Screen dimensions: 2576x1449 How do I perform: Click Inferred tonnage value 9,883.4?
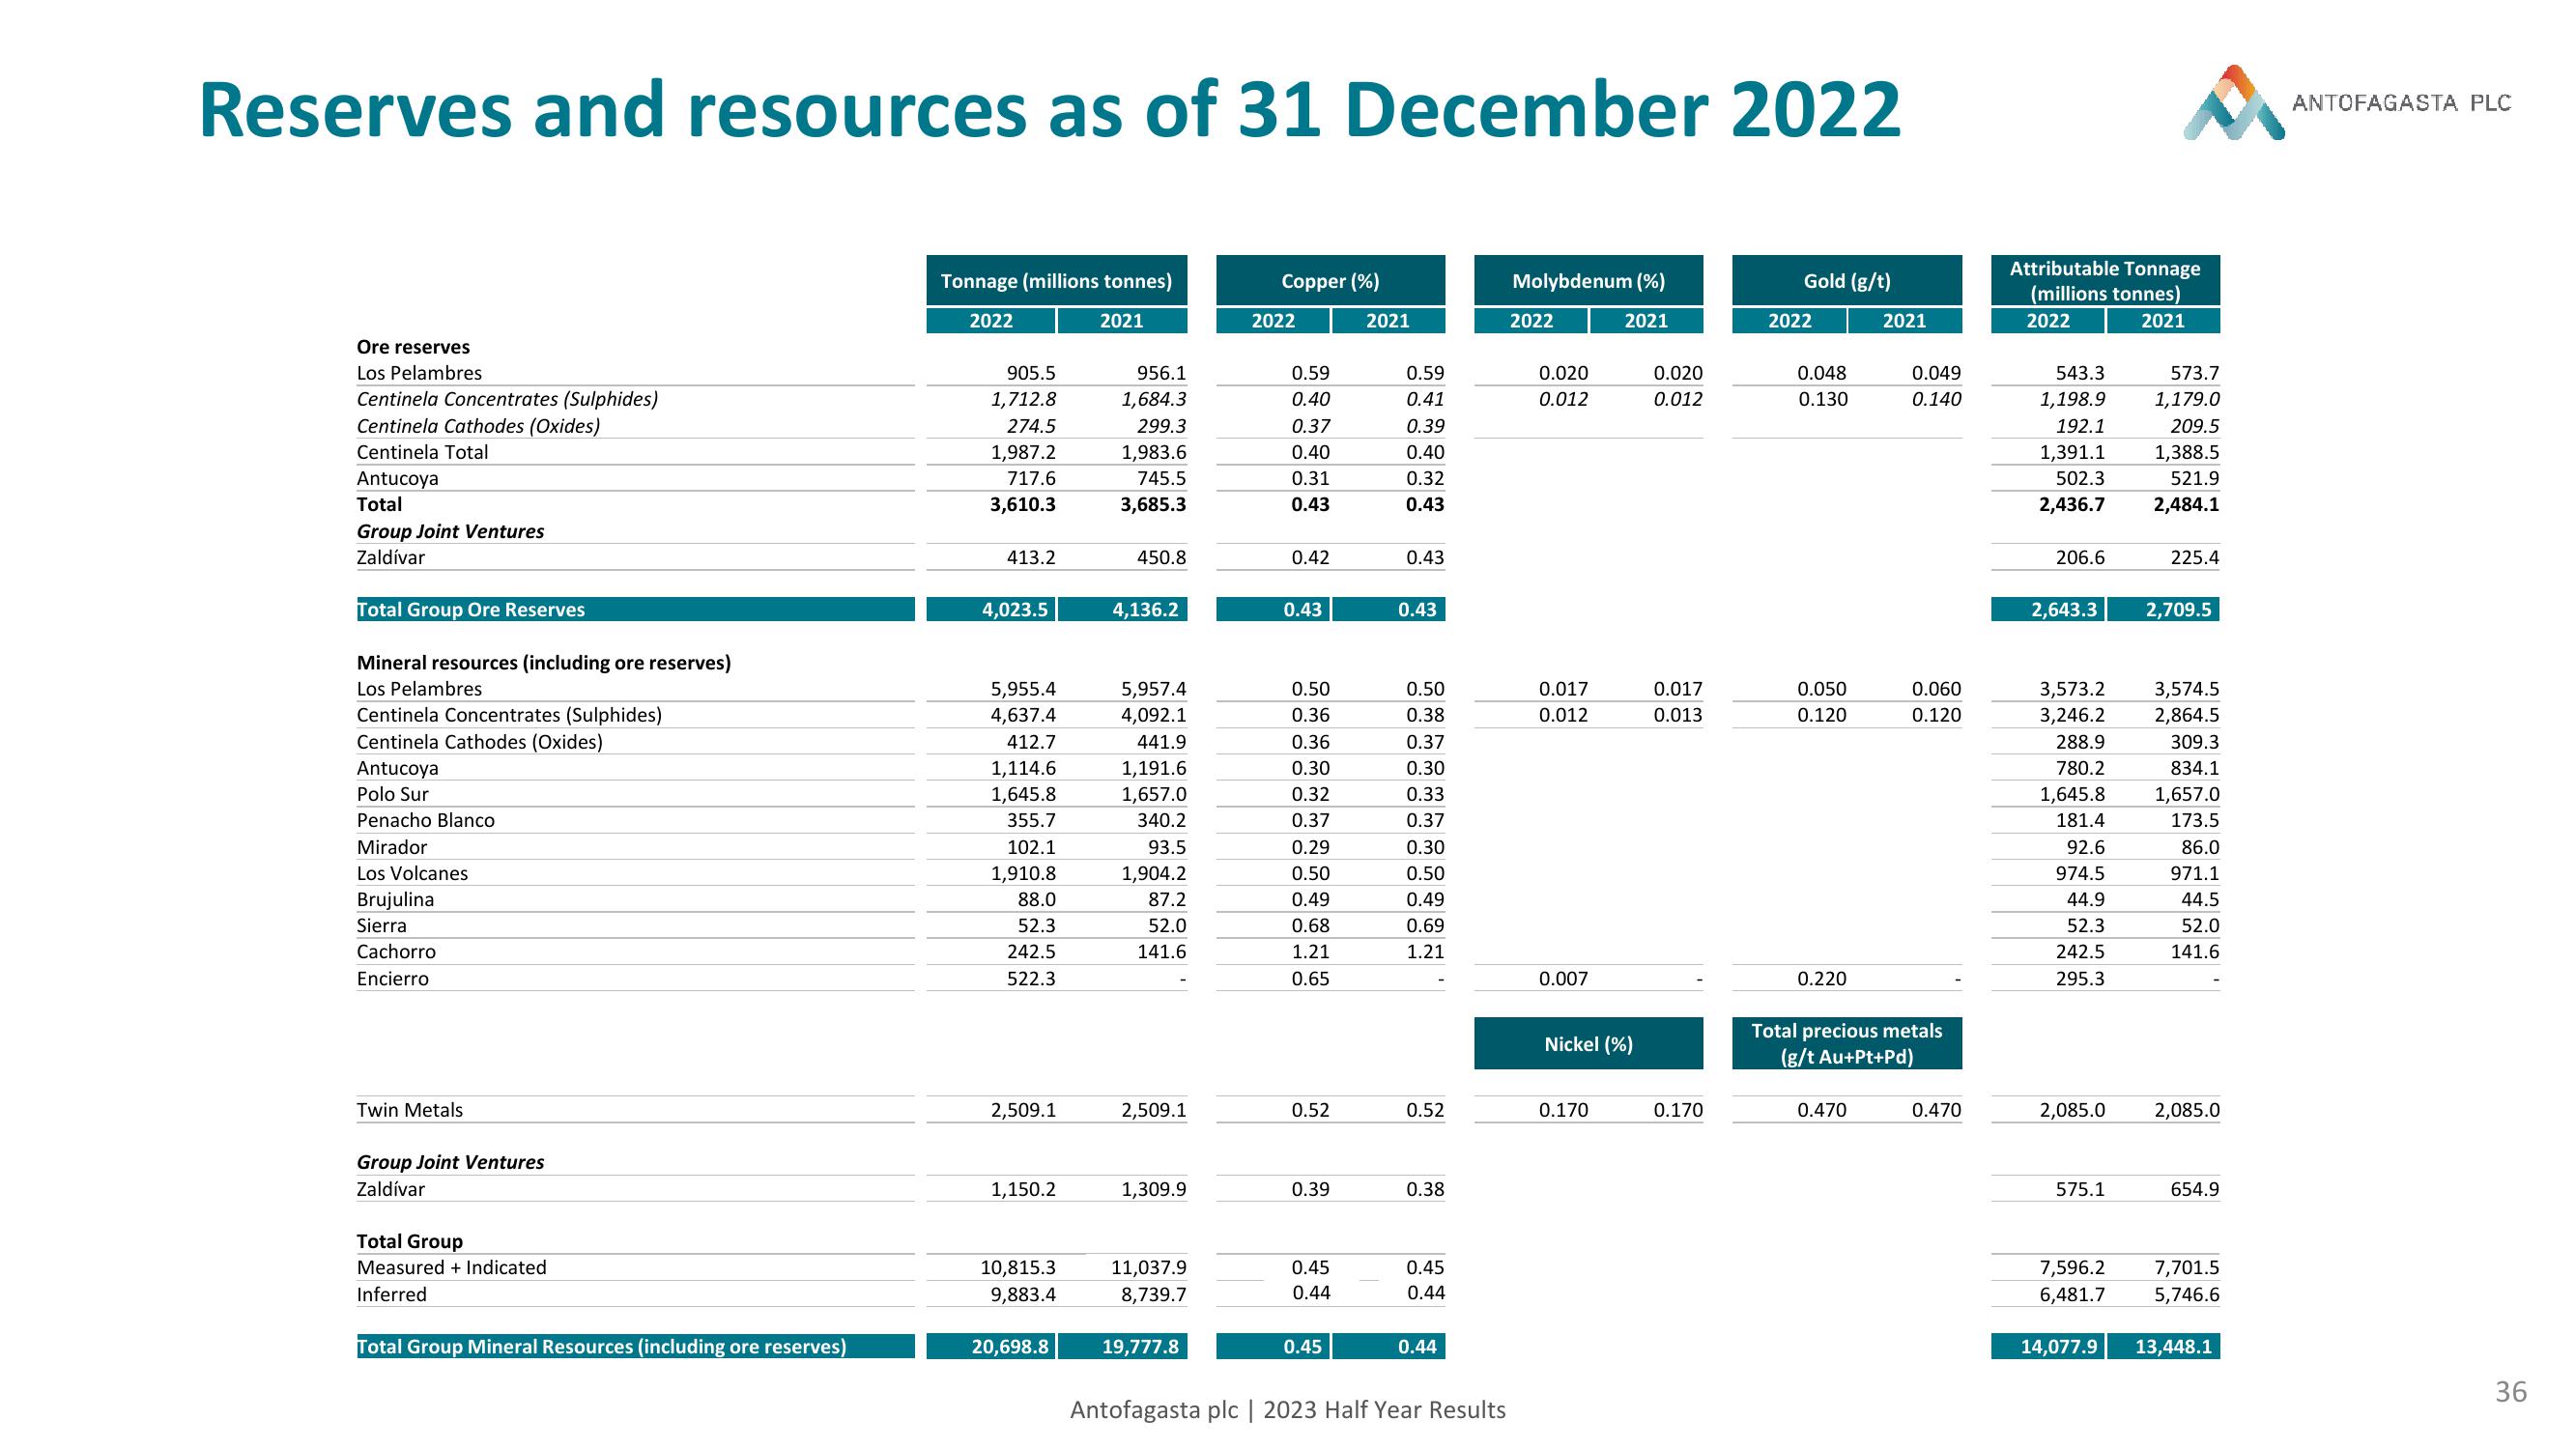click(1023, 1295)
